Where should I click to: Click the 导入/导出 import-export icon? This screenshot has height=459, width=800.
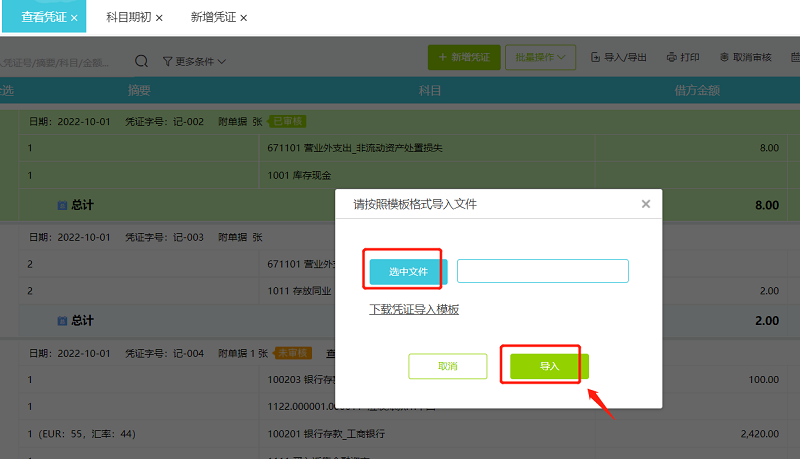[596, 58]
